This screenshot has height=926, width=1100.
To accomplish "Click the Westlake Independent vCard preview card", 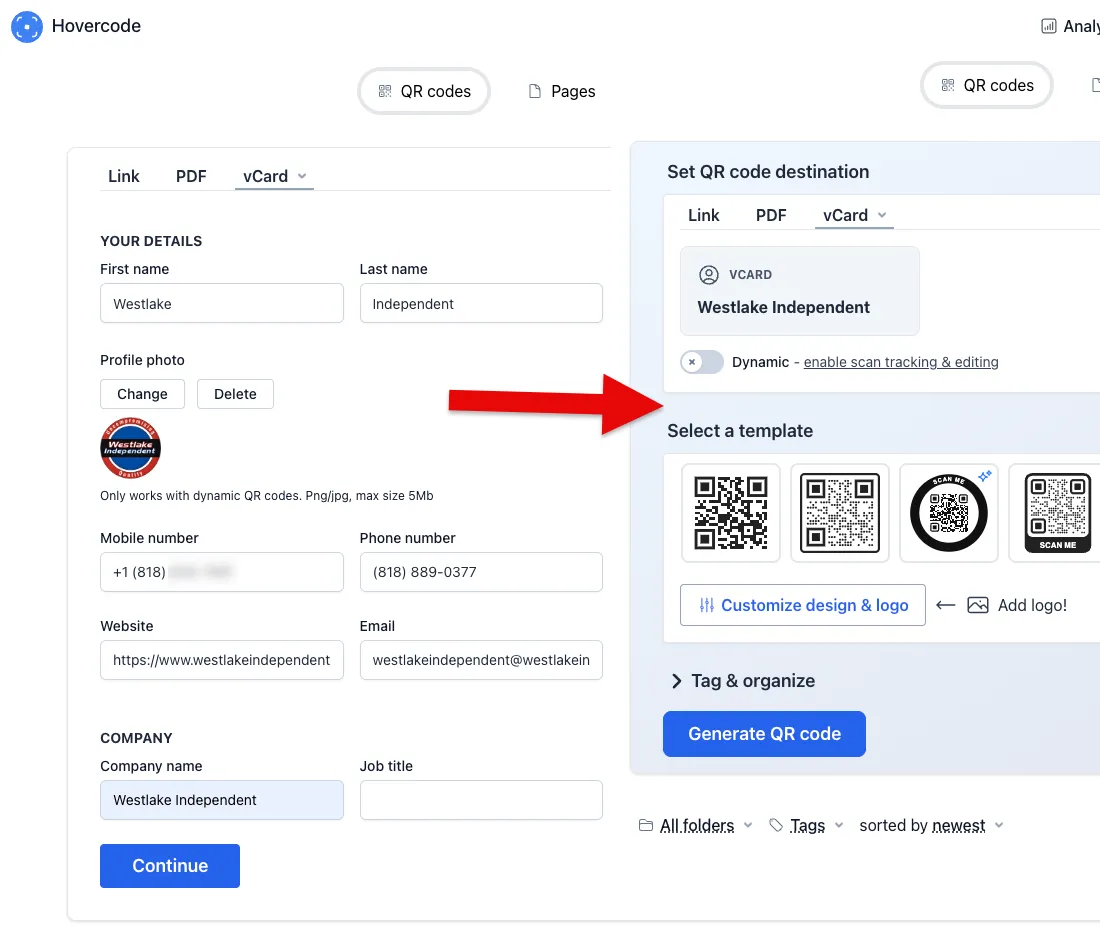I will [x=800, y=290].
